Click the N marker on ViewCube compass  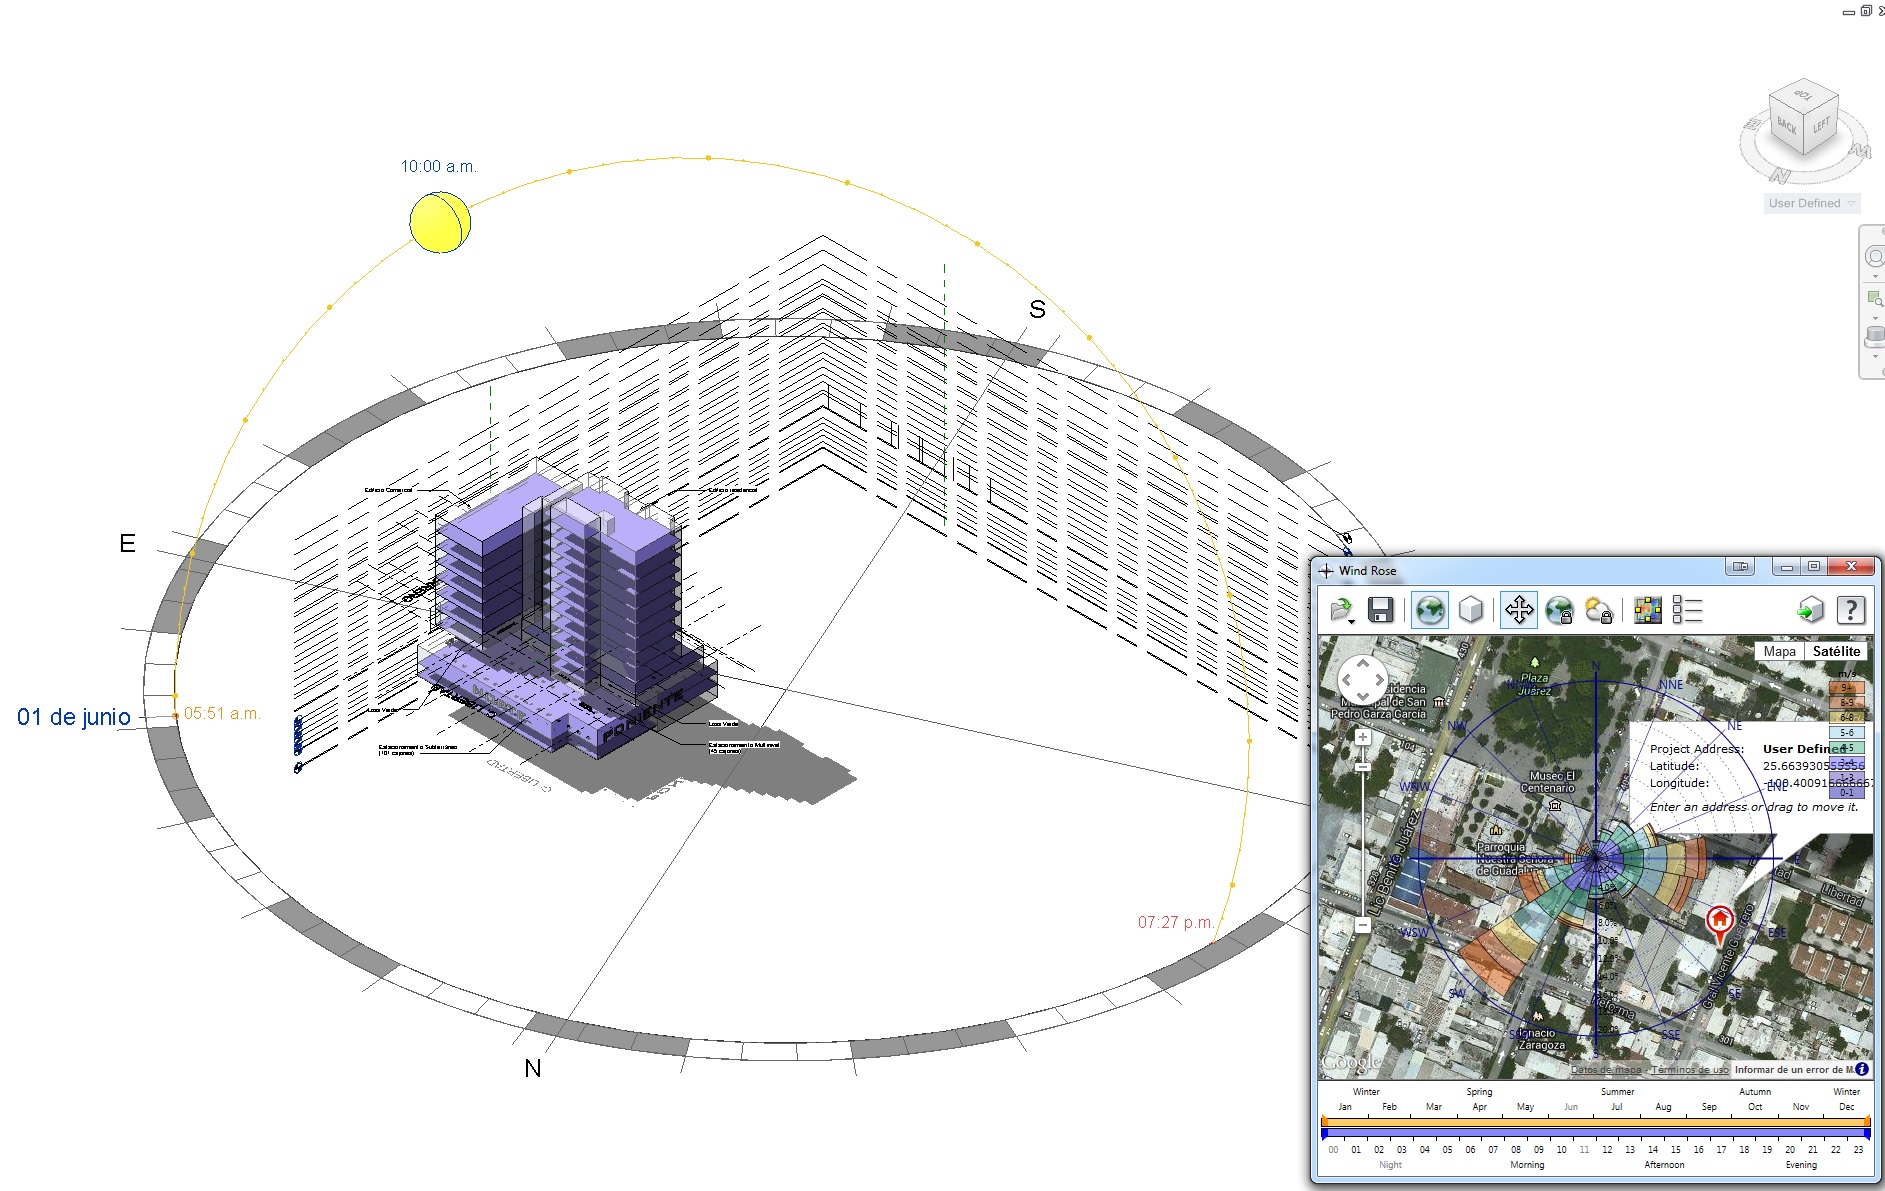(x=1780, y=176)
